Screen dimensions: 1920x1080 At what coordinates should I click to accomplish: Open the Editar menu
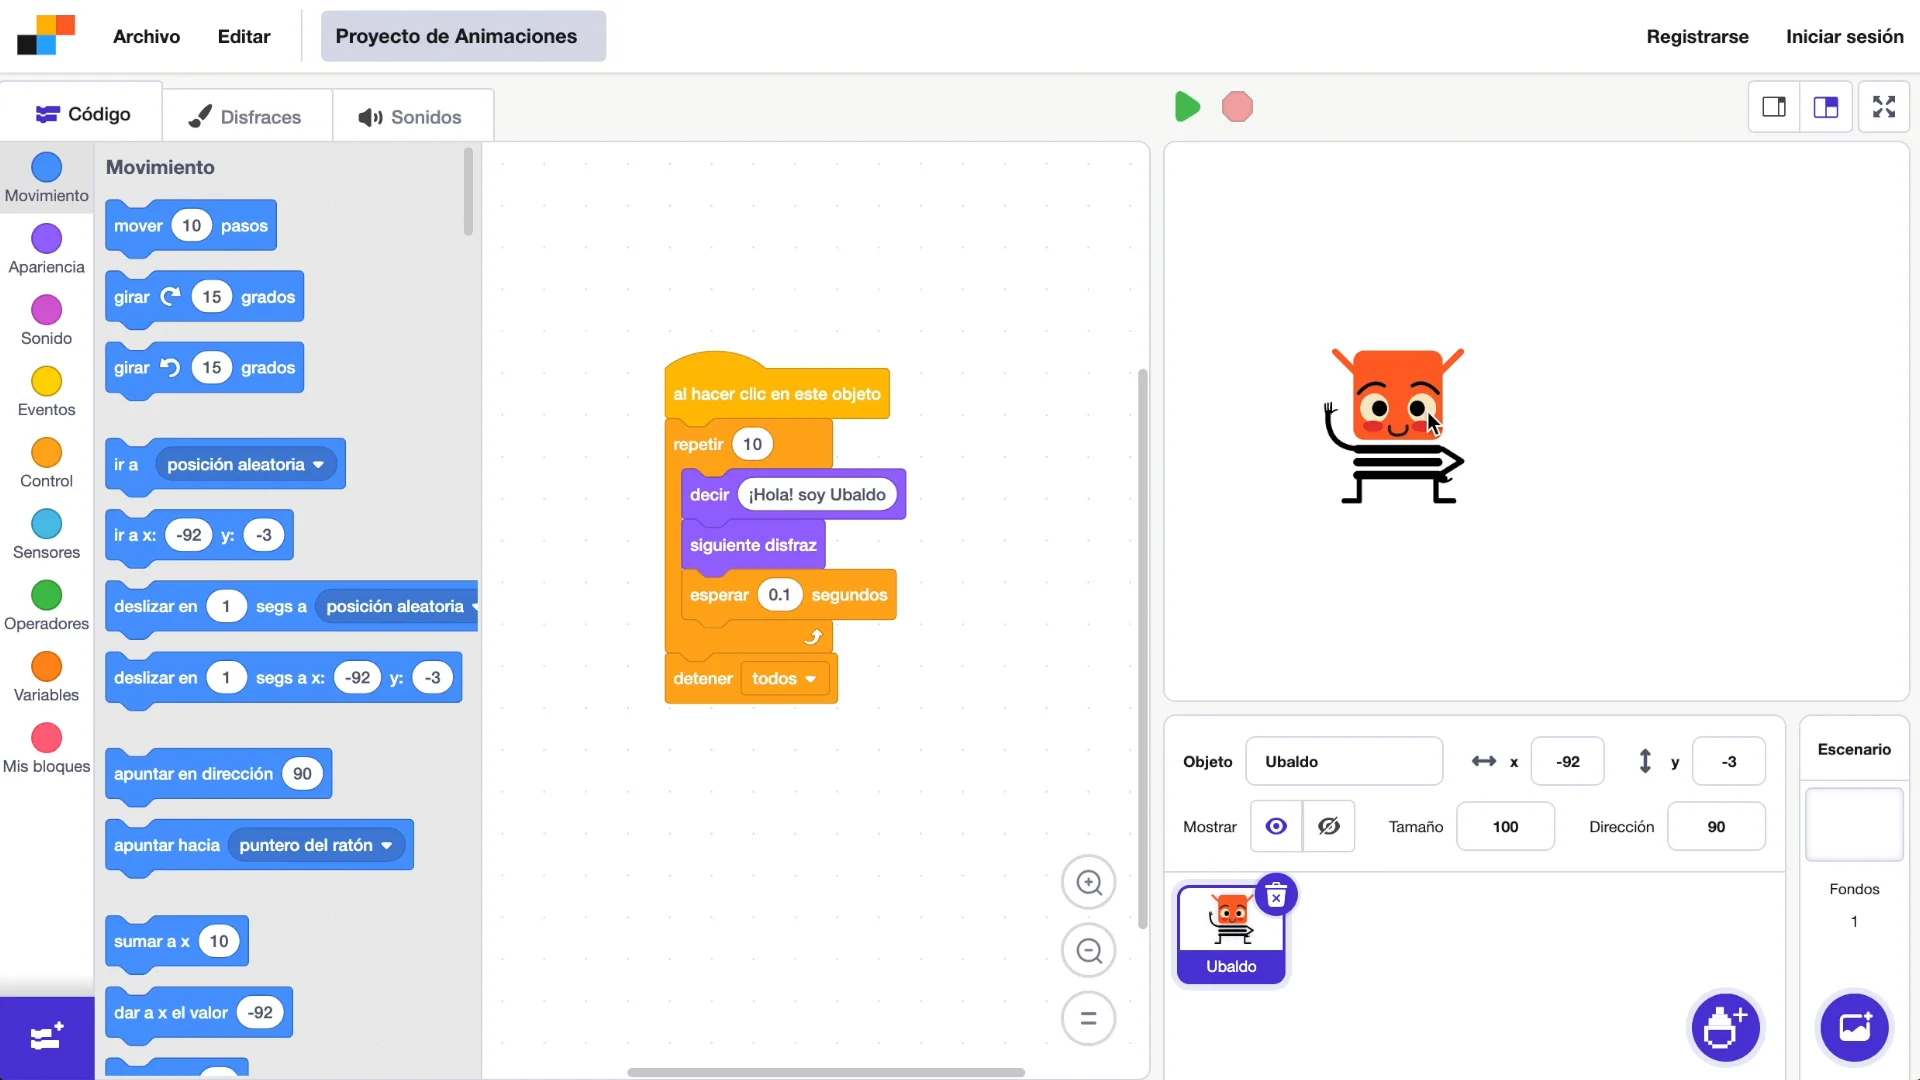click(x=244, y=36)
